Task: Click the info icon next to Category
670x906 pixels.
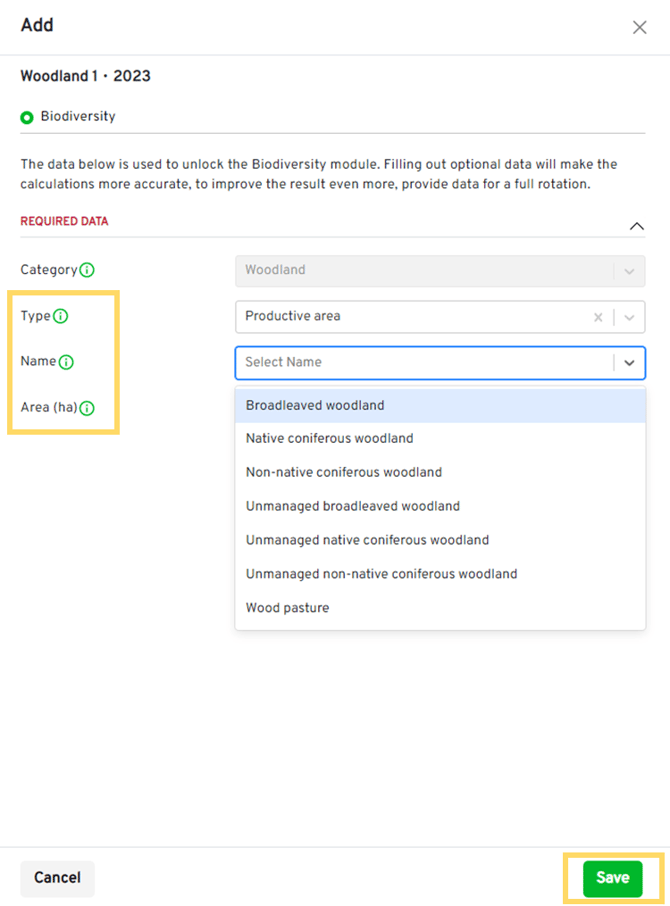Action: click(87, 270)
